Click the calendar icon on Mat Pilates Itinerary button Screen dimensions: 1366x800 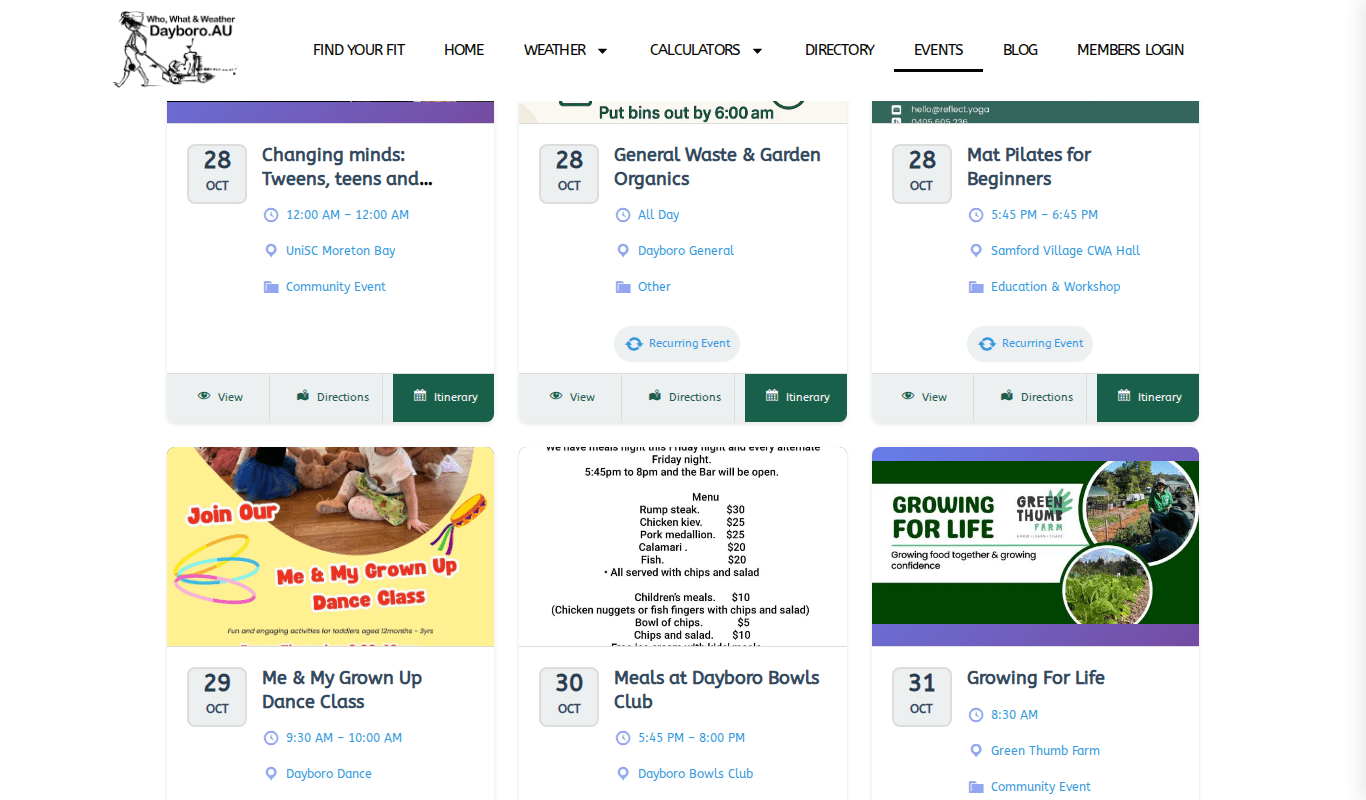1124,396
